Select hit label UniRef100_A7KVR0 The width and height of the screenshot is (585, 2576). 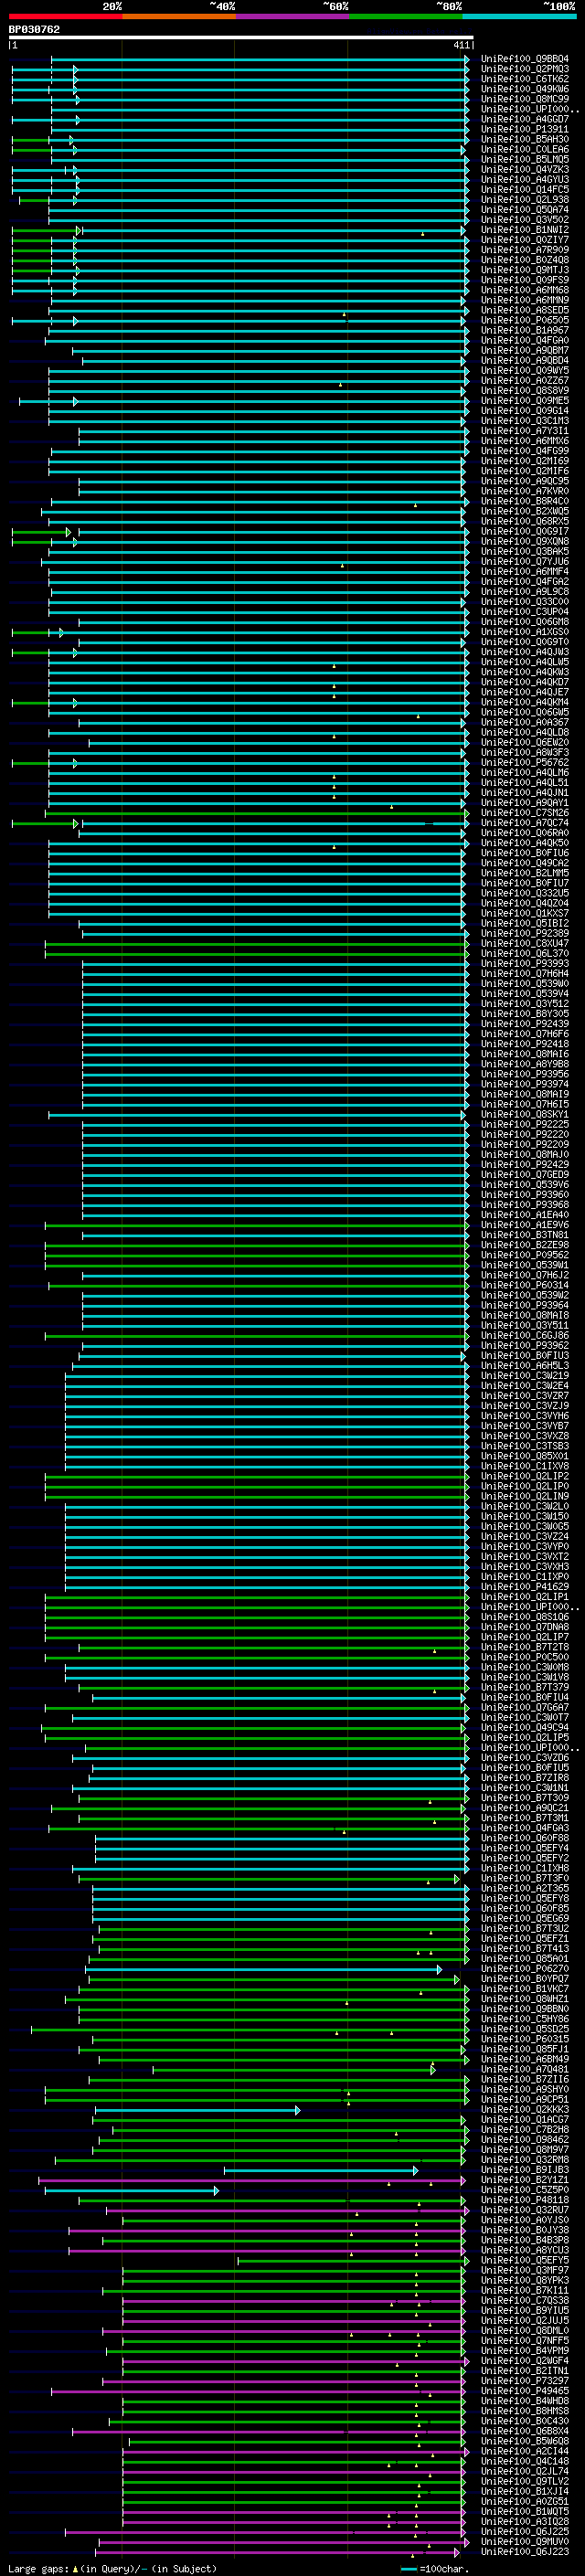524,491
